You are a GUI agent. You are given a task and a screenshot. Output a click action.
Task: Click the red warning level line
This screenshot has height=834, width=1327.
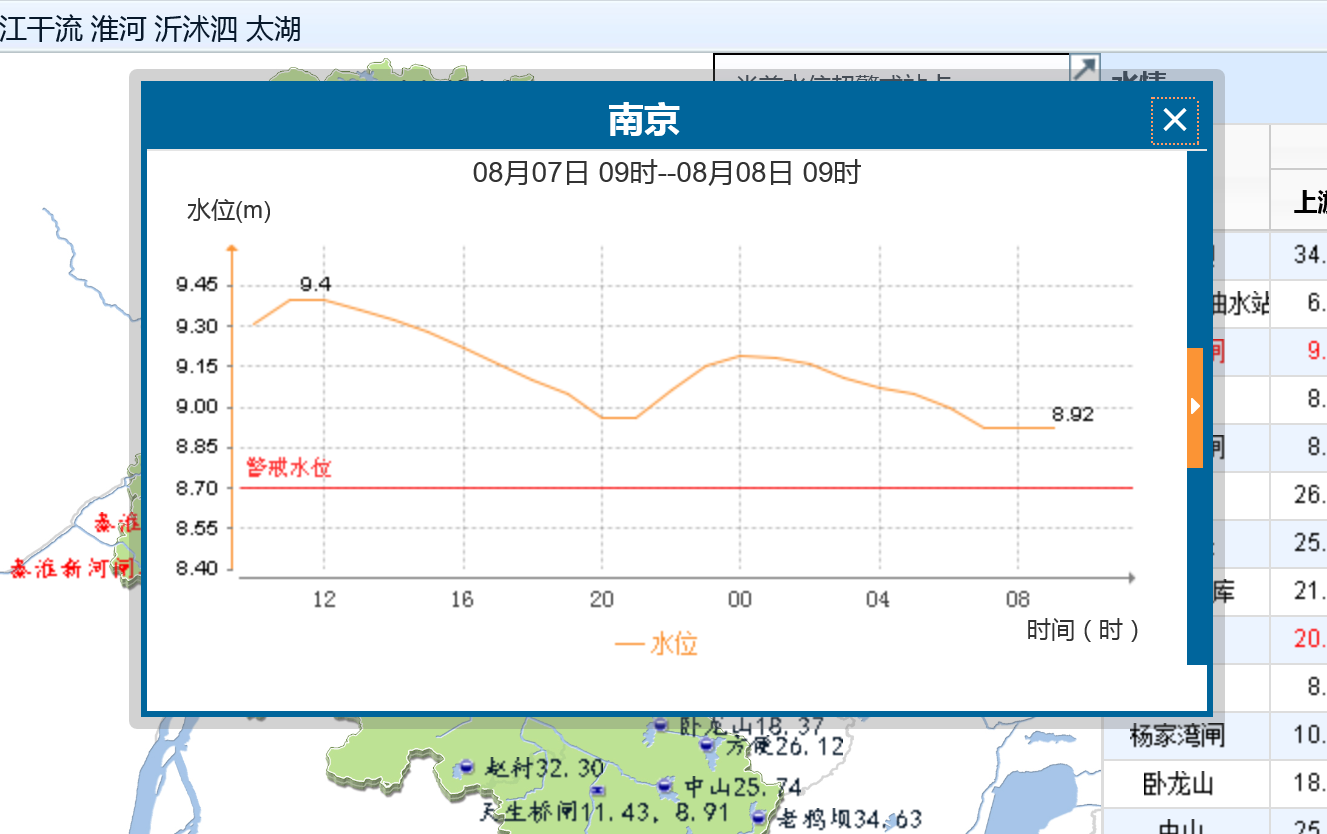(686, 488)
